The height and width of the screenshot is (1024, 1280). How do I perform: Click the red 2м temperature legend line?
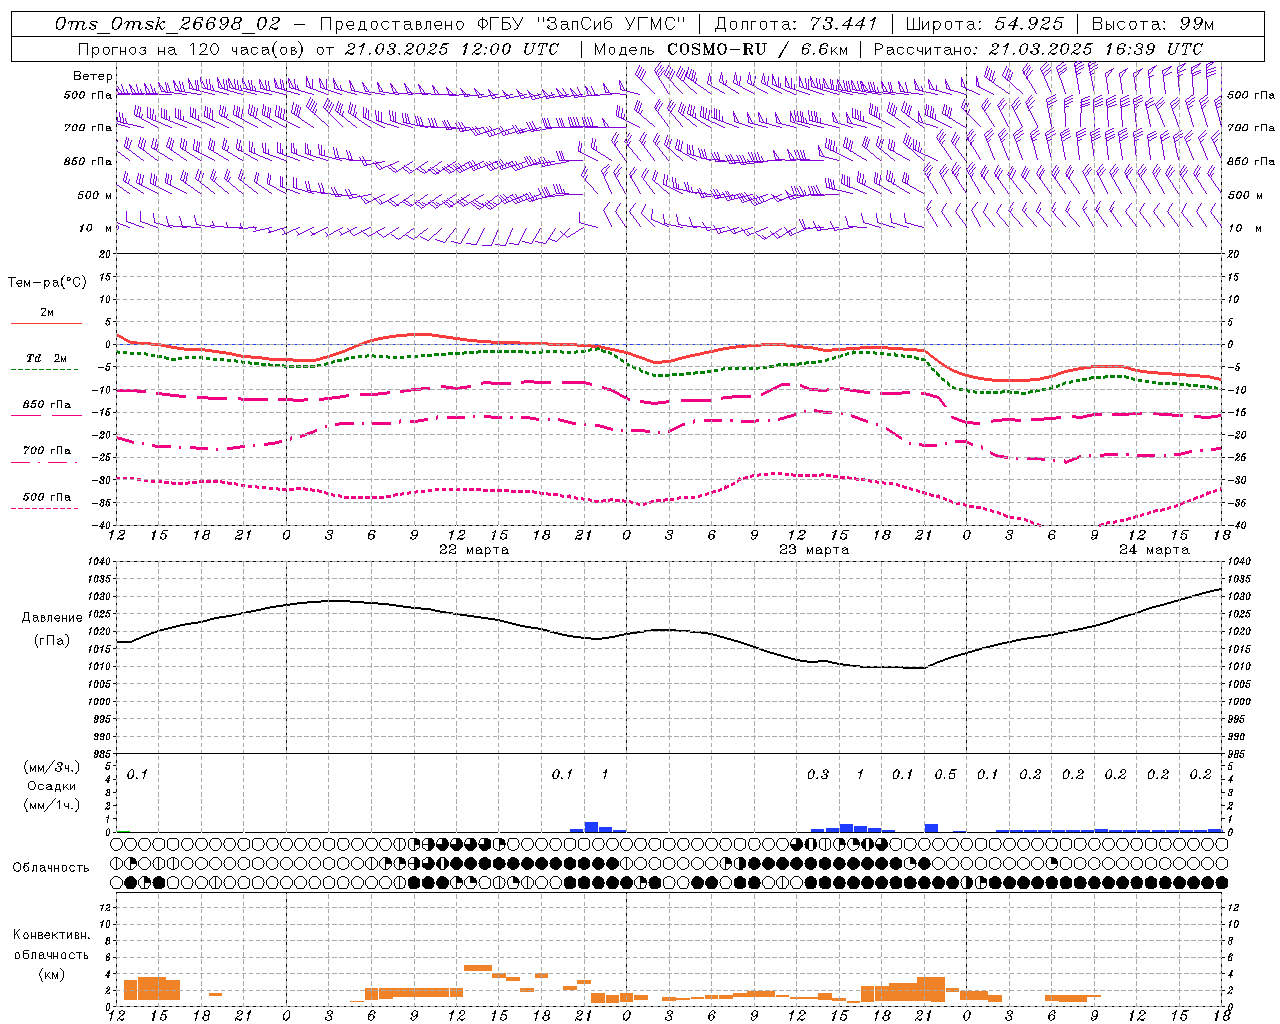(x=47, y=323)
